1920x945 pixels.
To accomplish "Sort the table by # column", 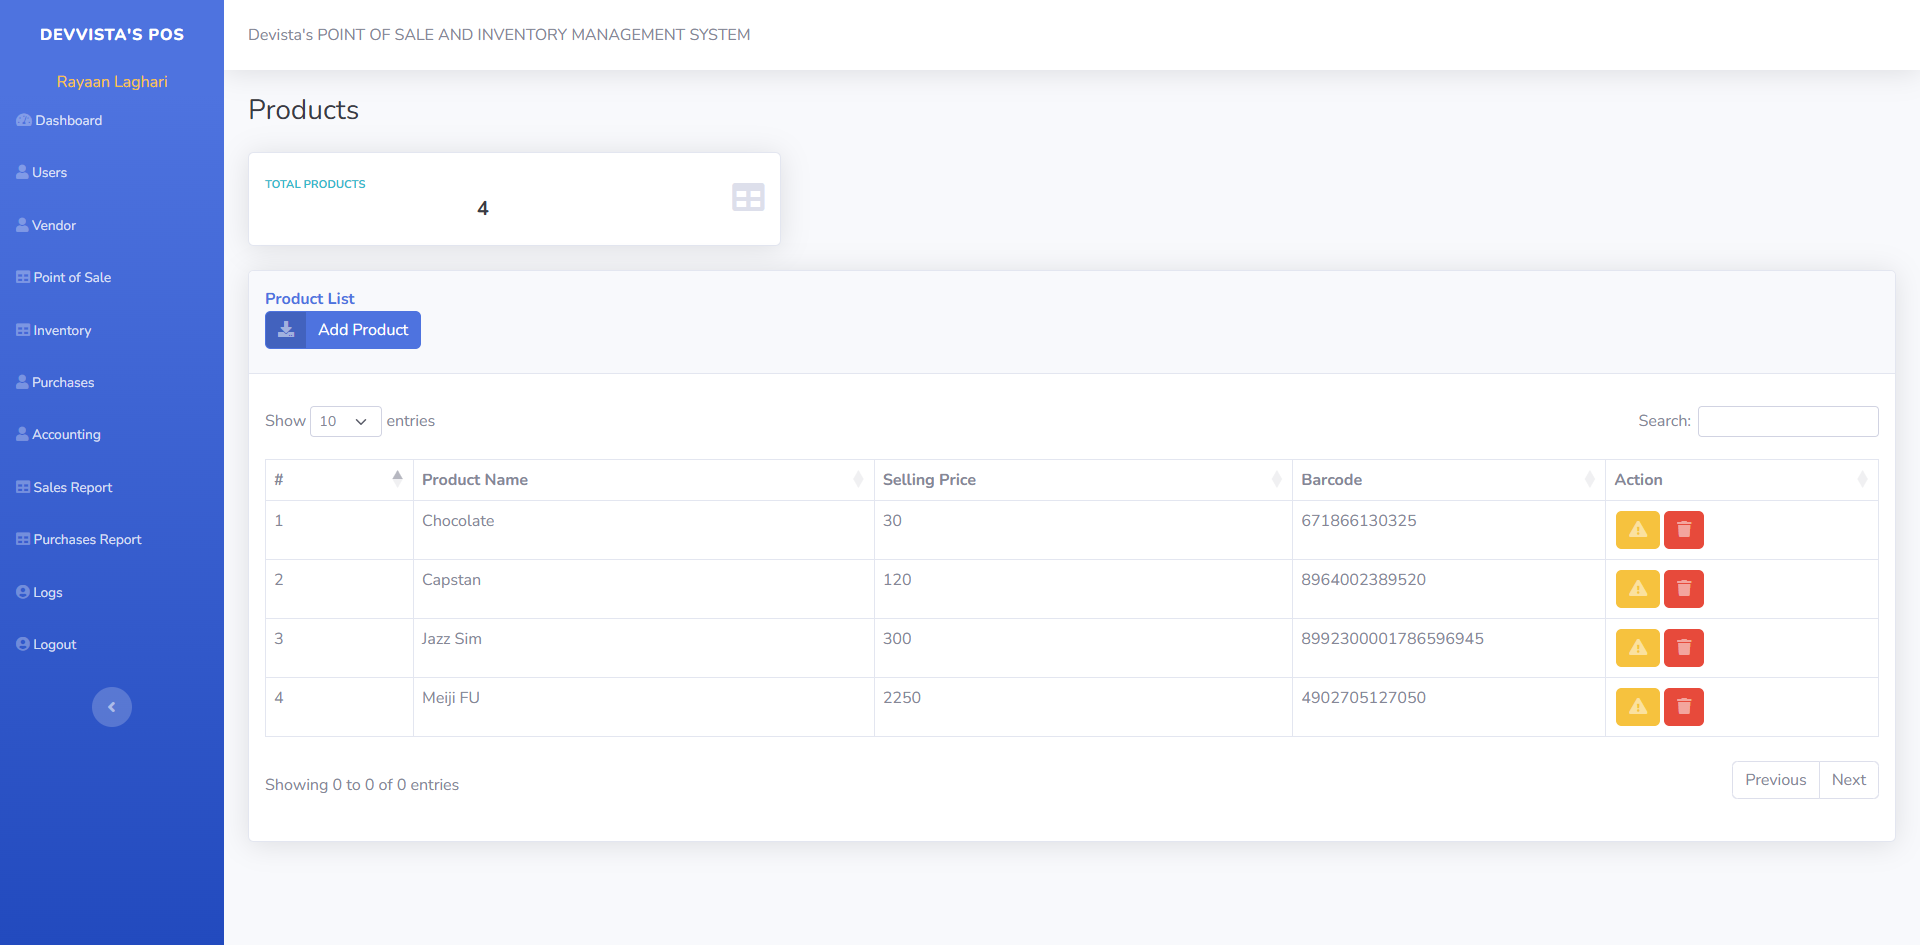I will click(339, 480).
